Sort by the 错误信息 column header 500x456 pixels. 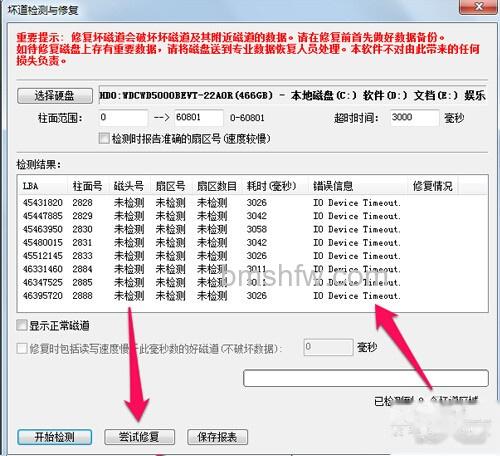(x=358, y=186)
